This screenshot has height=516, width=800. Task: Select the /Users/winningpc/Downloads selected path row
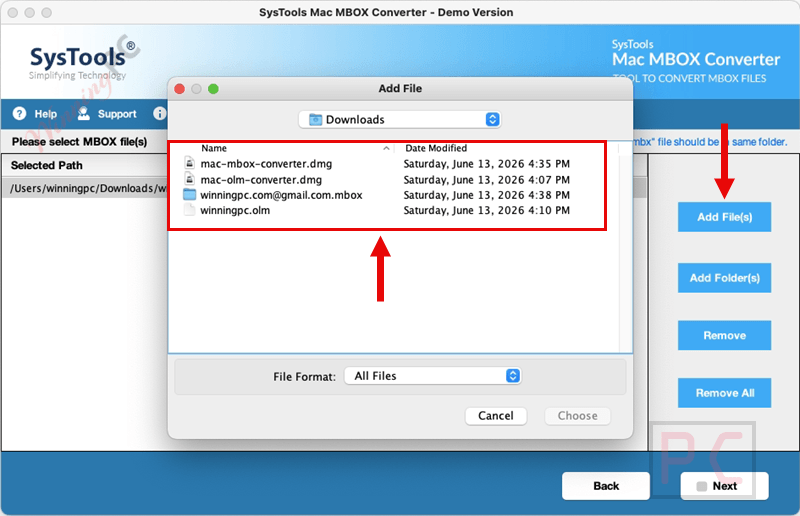click(85, 188)
